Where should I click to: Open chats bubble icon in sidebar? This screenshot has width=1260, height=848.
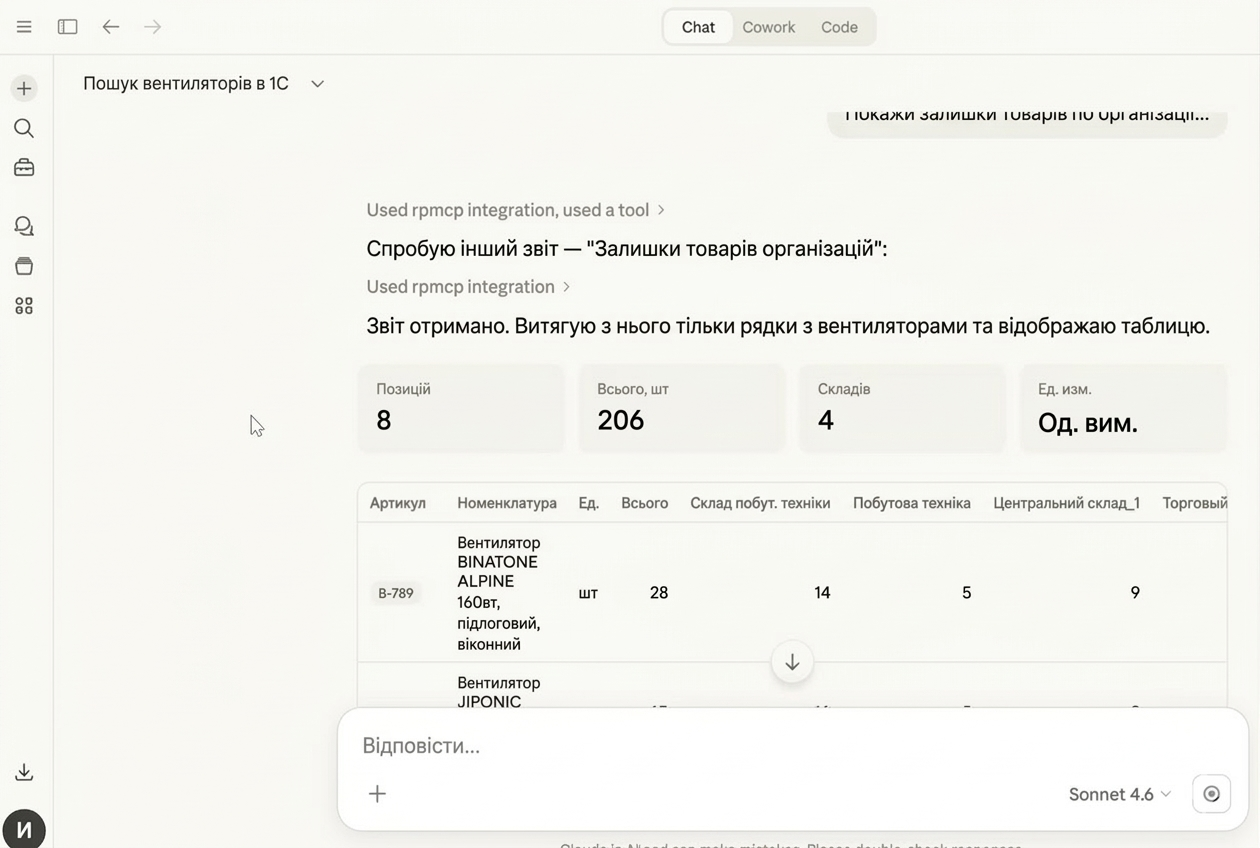24,226
